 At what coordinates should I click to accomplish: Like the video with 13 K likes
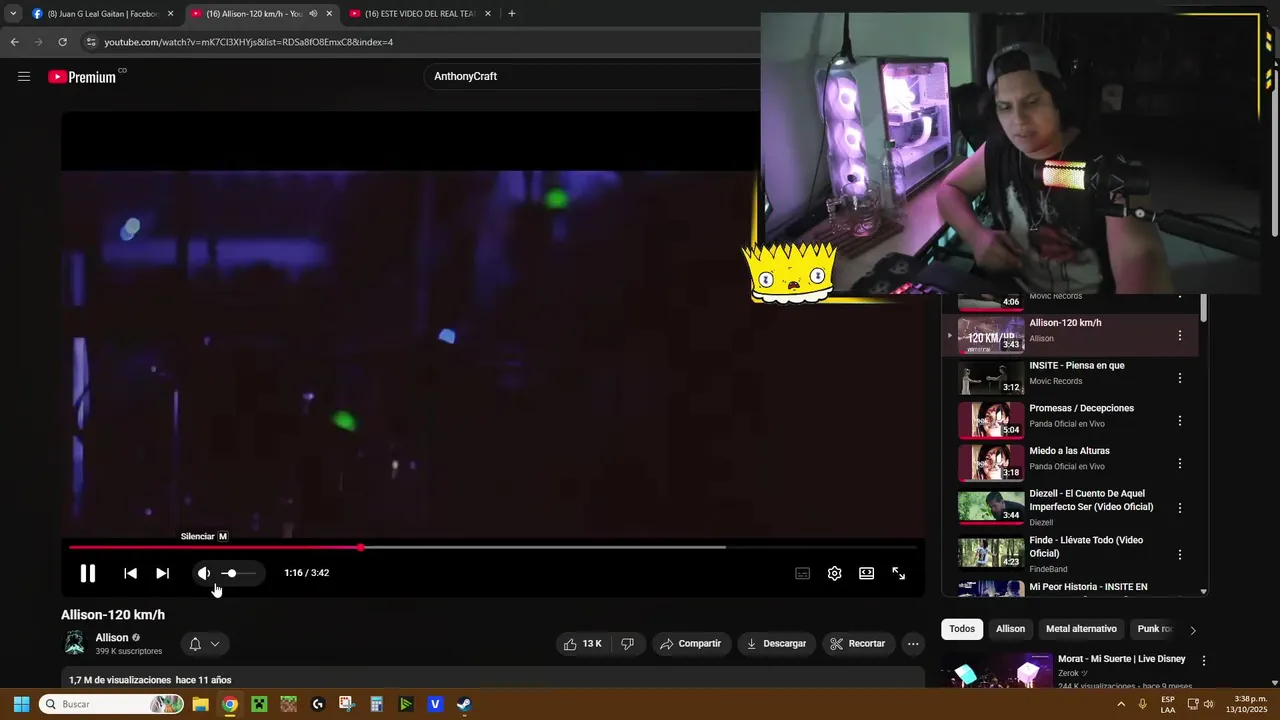[583, 644]
